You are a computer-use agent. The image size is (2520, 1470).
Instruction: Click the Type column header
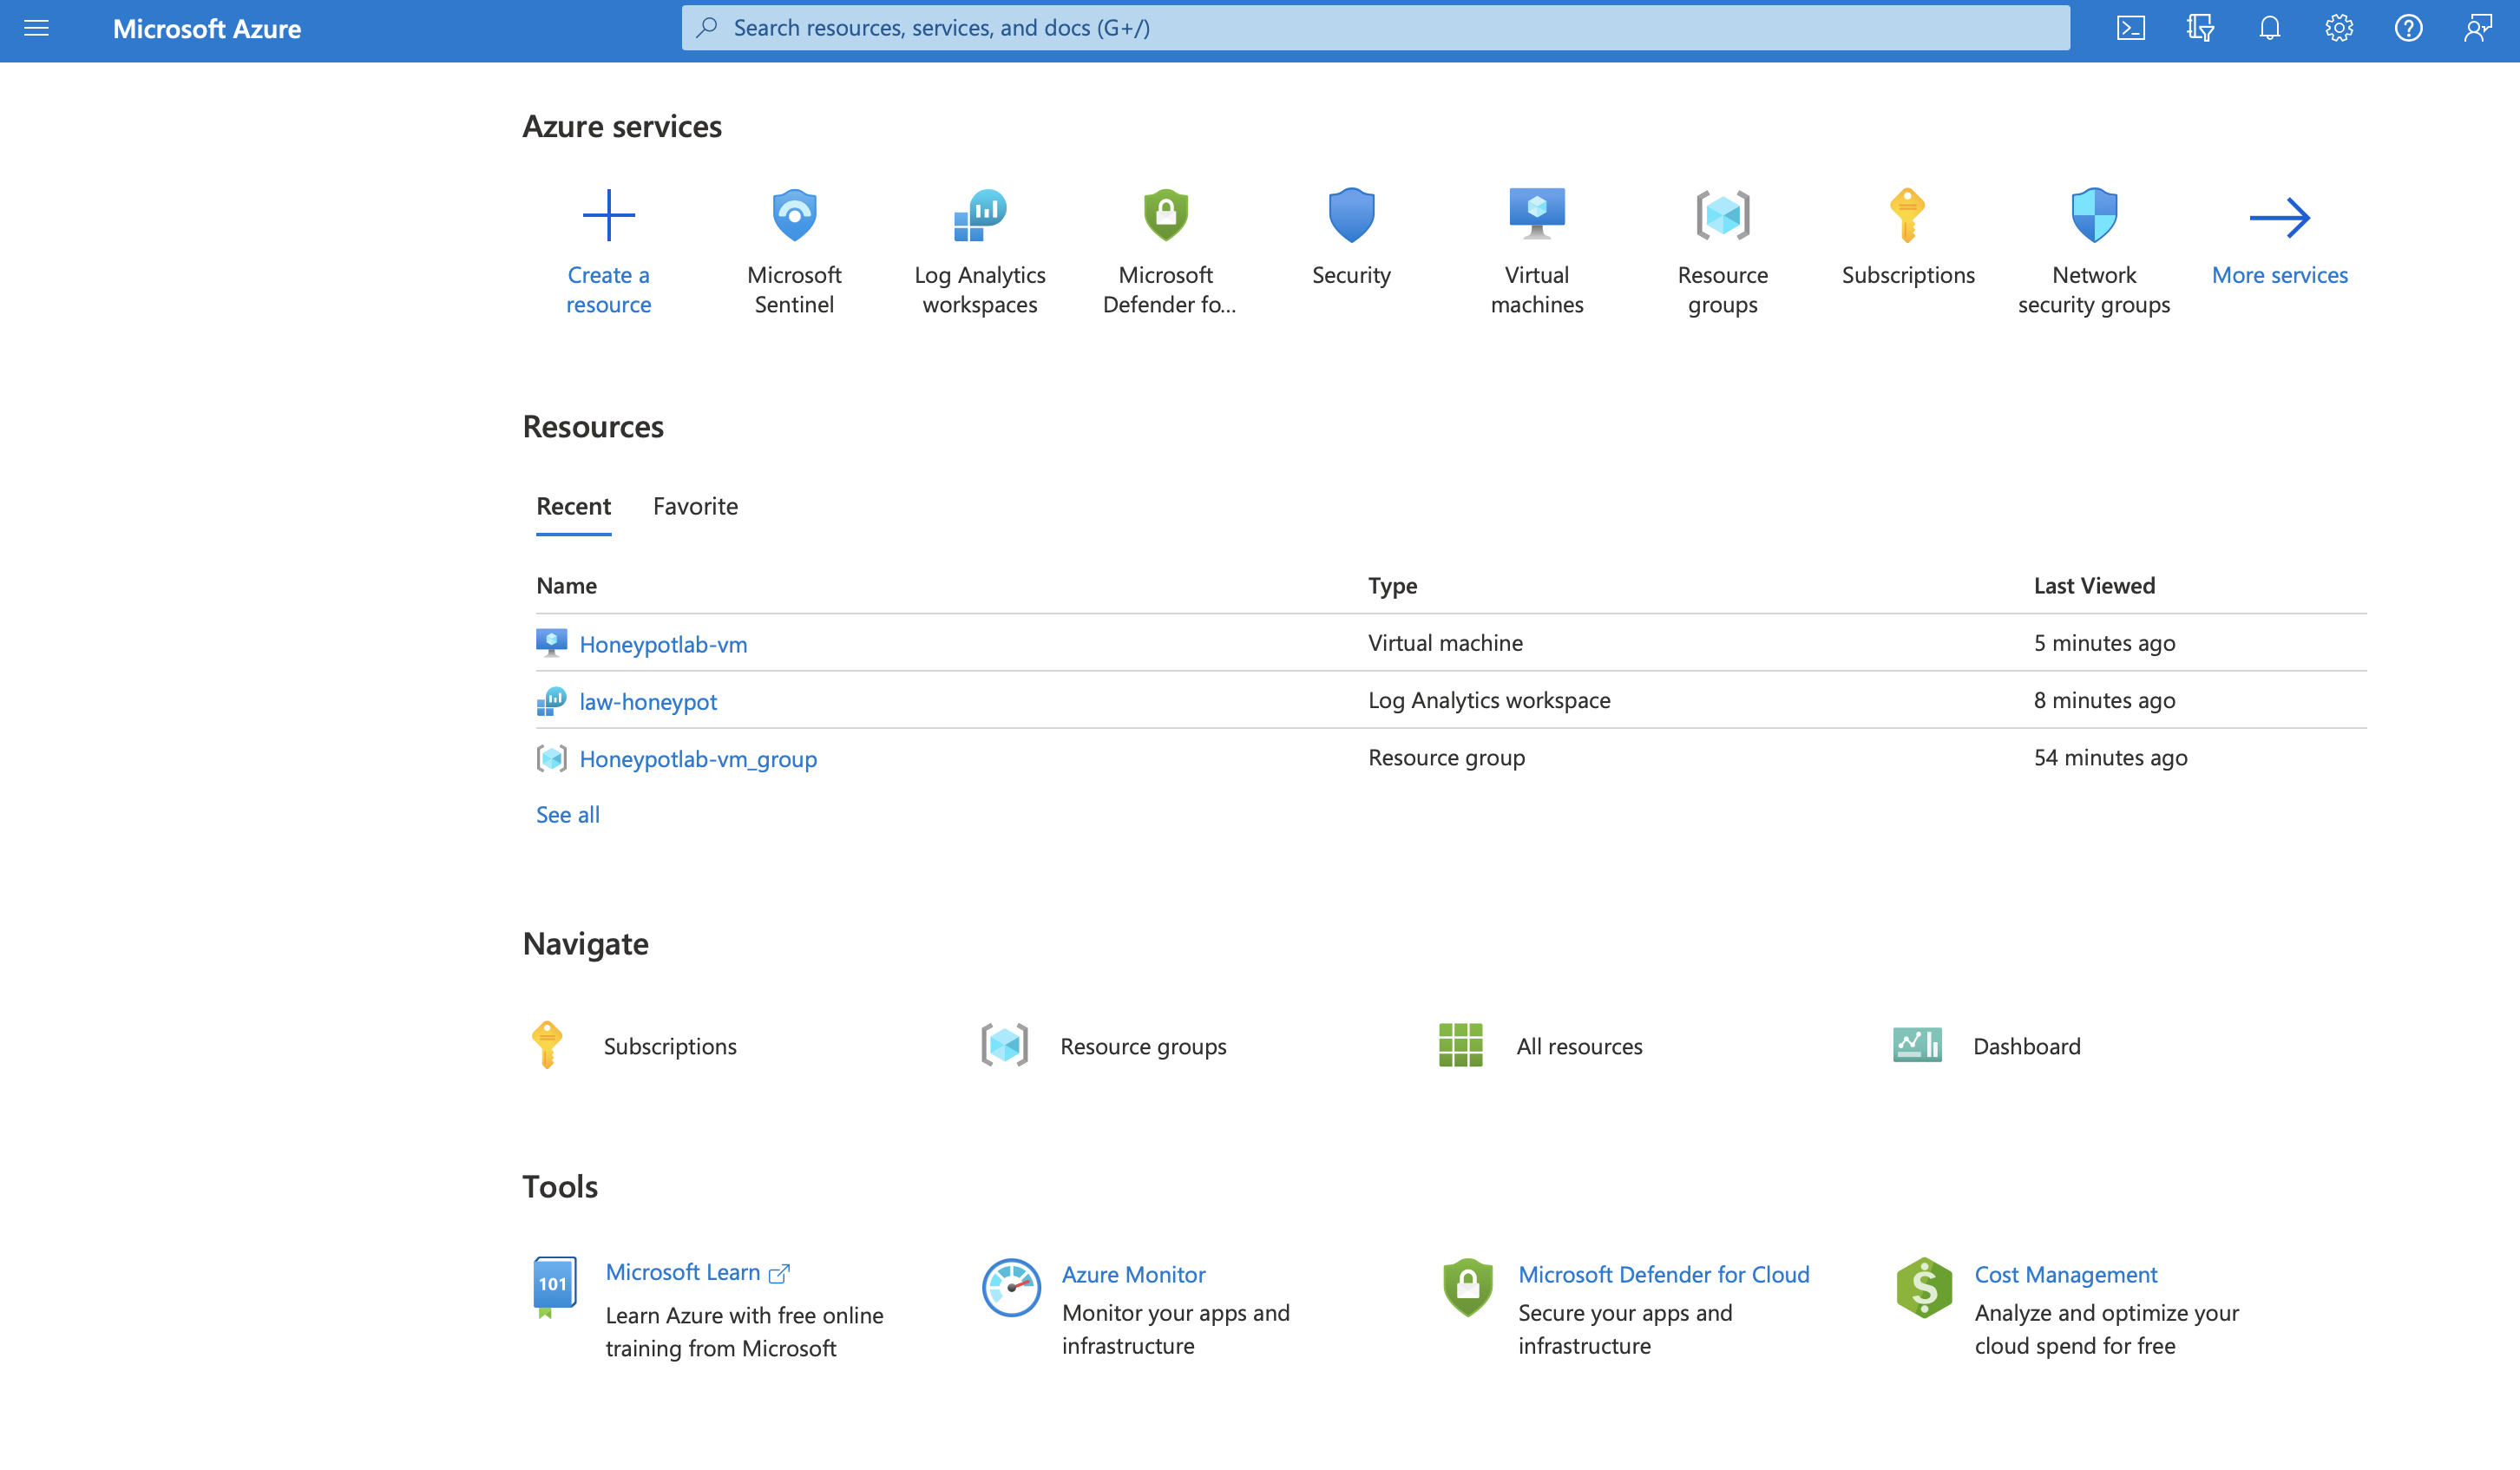[1392, 585]
